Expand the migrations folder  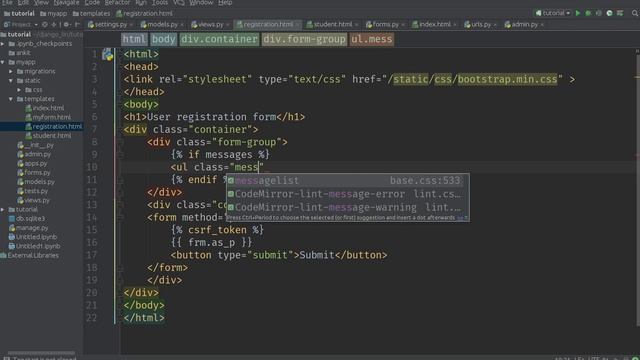click(11, 71)
